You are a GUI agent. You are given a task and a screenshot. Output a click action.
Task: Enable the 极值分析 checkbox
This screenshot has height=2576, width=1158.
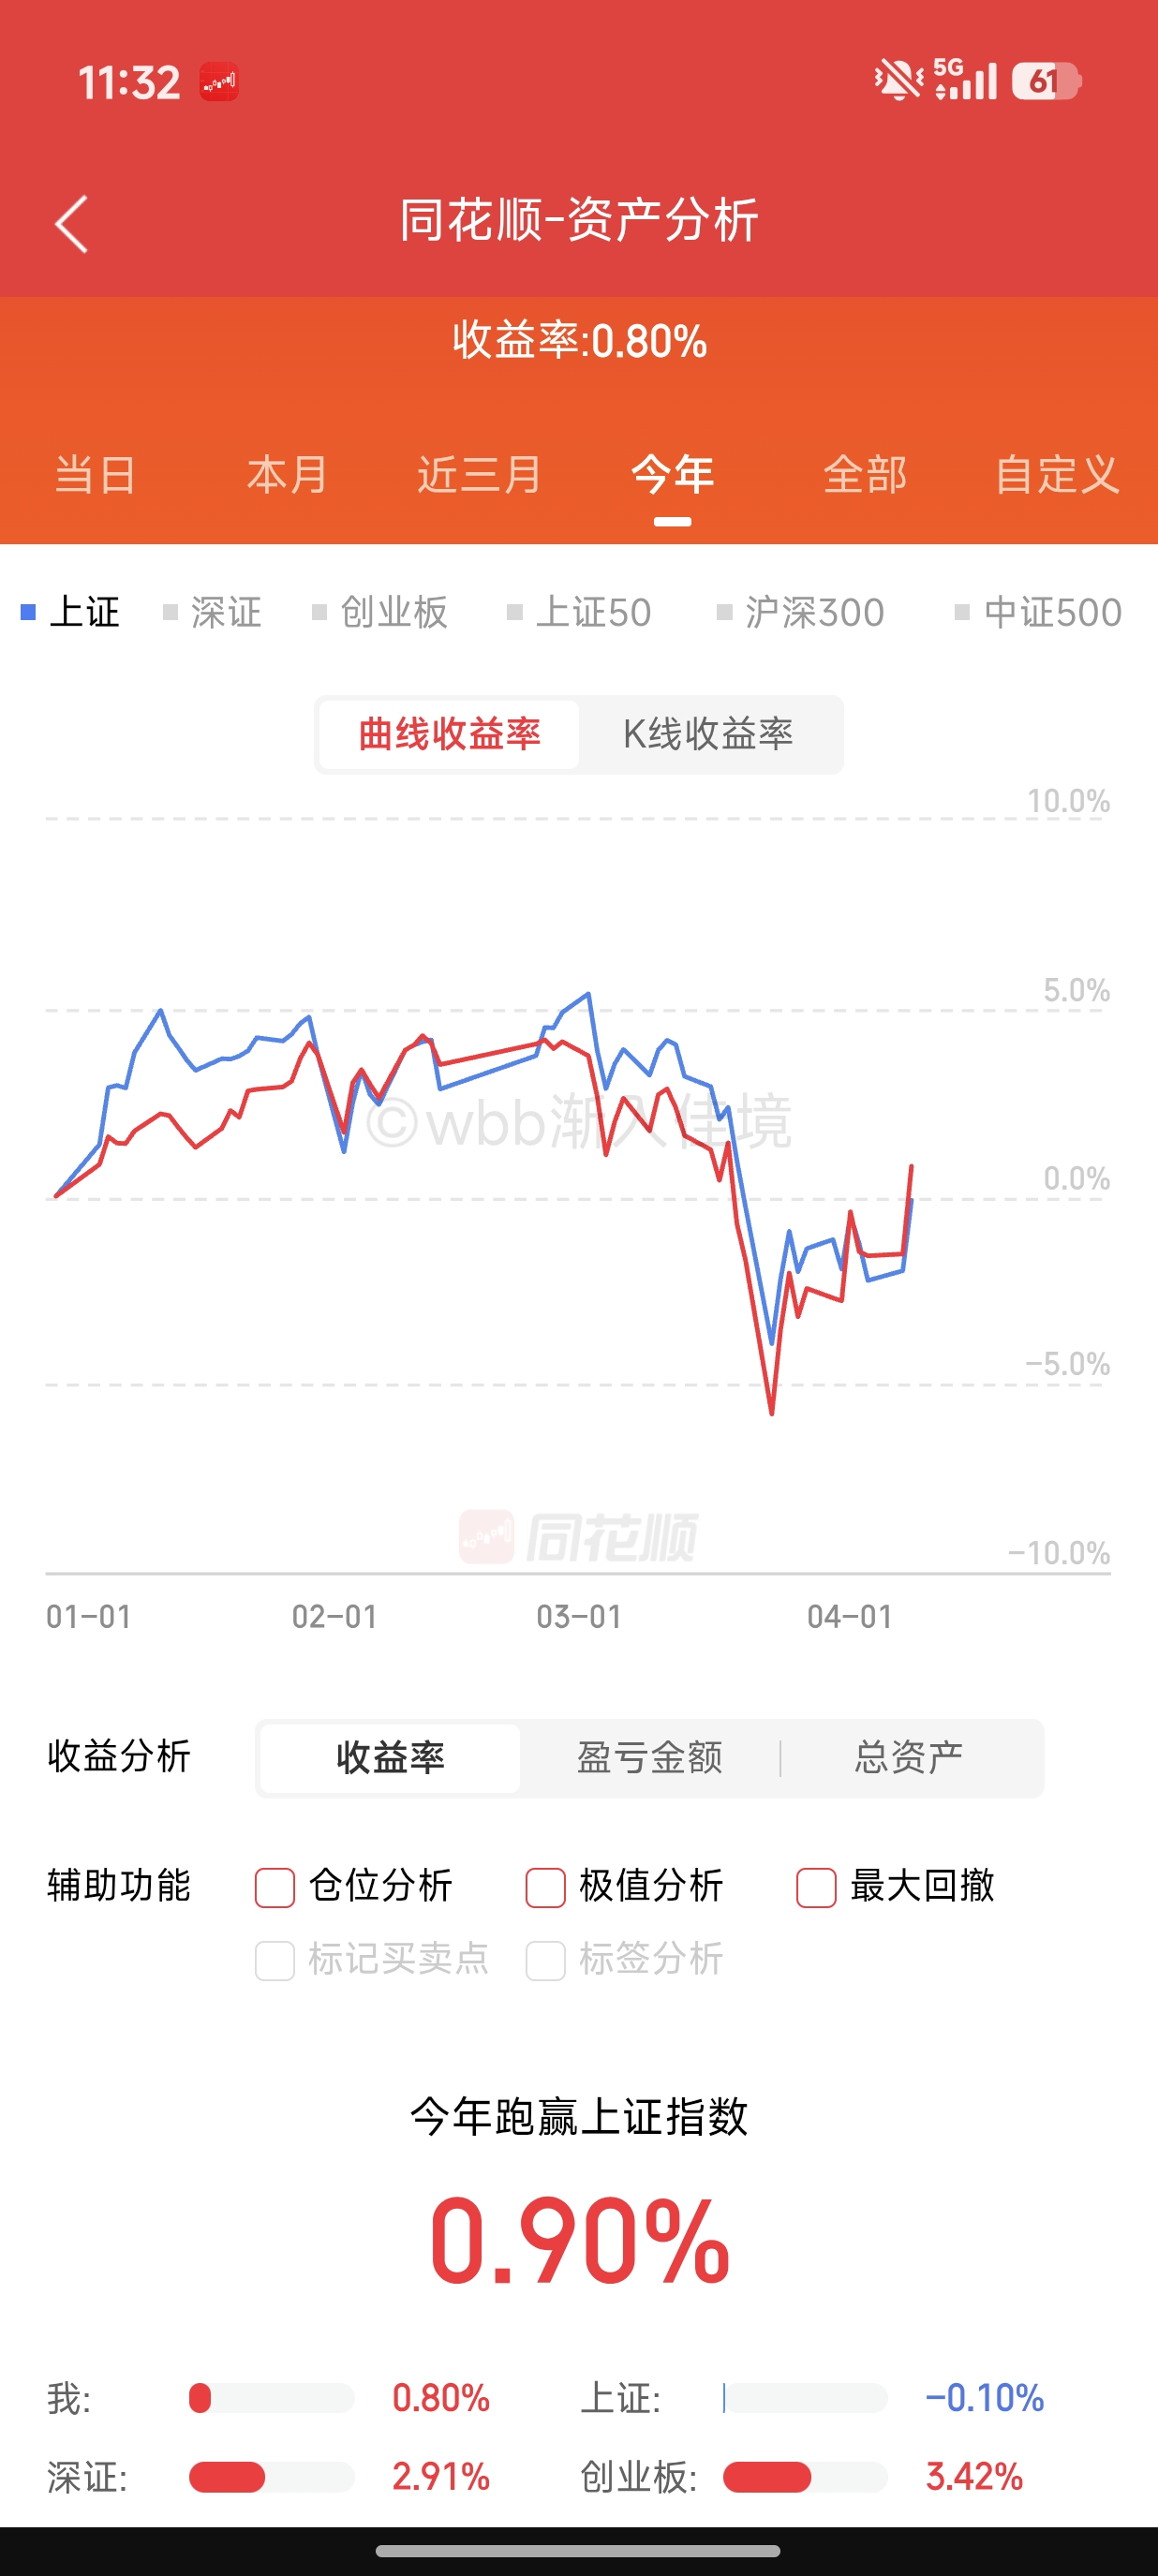[x=546, y=1887]
